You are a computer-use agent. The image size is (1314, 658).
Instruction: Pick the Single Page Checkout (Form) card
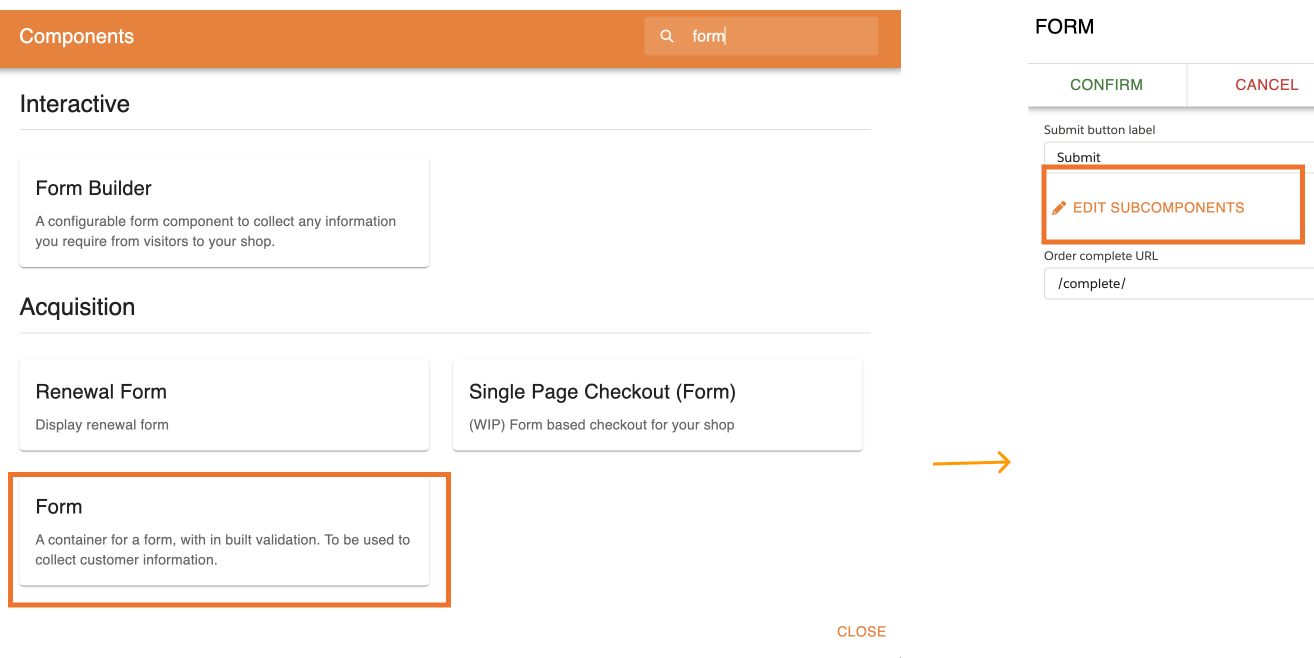point(657,405)
